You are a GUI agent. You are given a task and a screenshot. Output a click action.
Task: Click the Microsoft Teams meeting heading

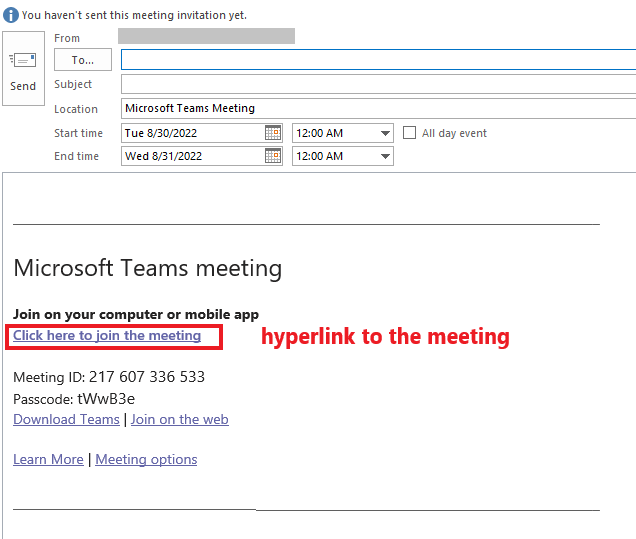pyautogui.click(x=148, y=268)
